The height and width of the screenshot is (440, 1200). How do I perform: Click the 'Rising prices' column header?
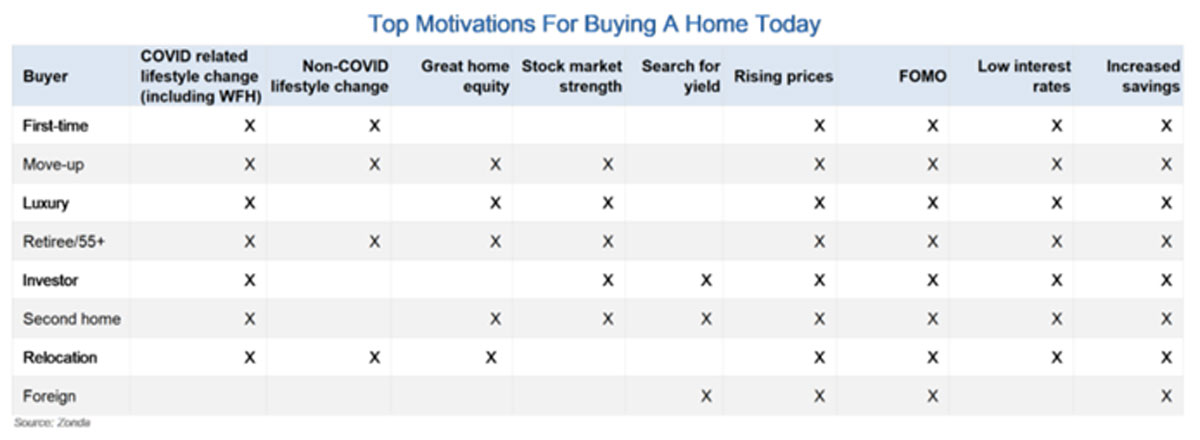point(783,76)
